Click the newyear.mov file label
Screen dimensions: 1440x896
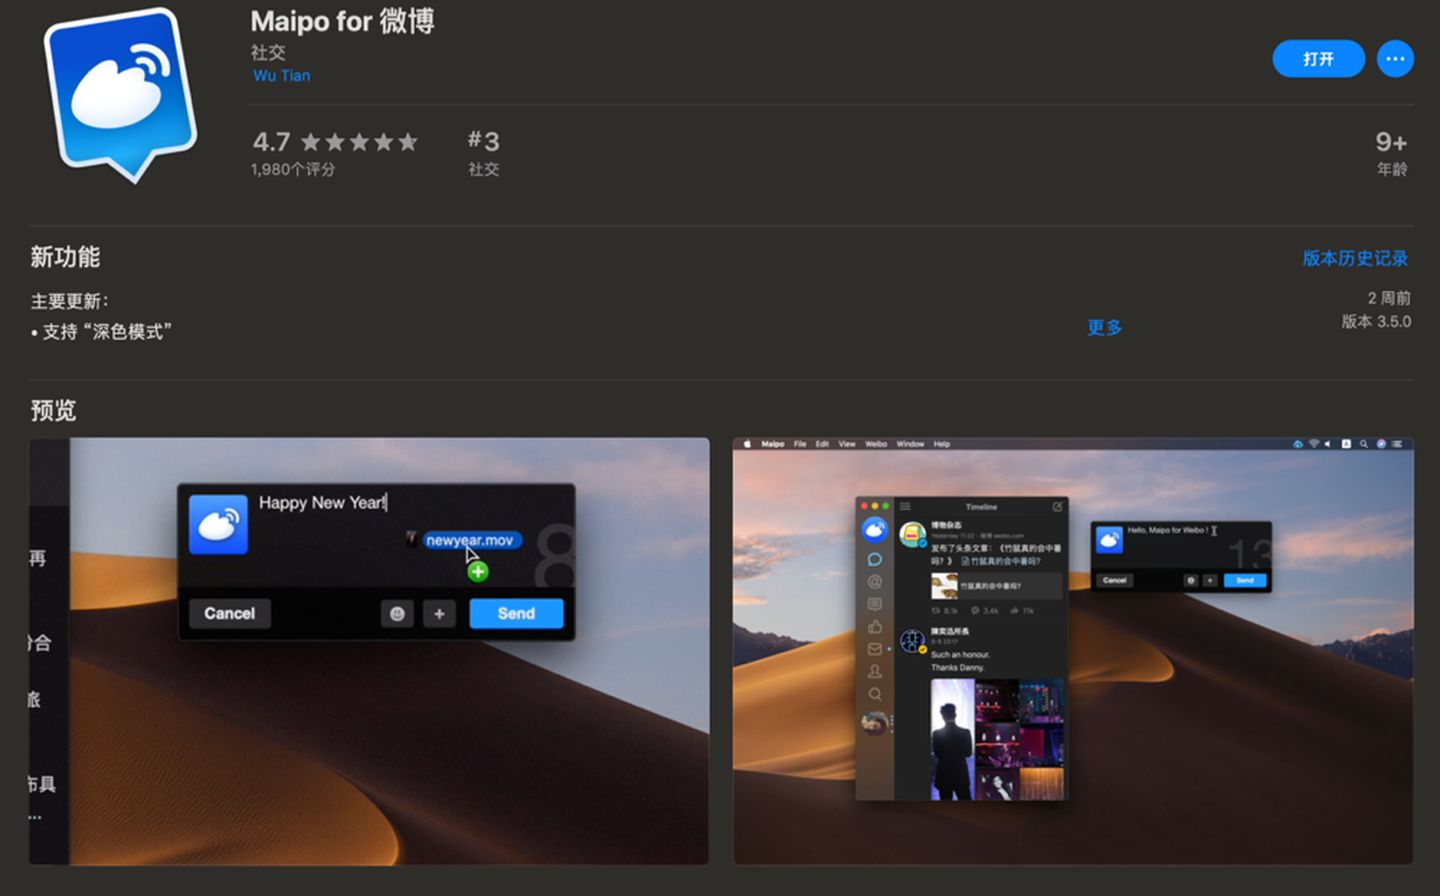point(470,540)
